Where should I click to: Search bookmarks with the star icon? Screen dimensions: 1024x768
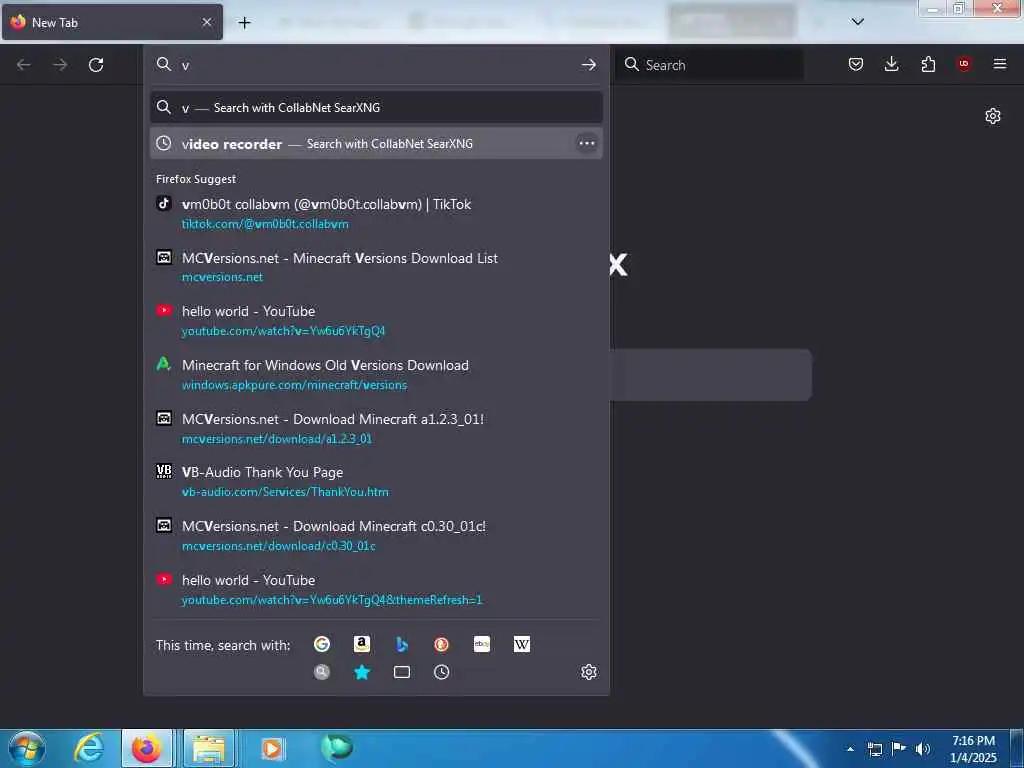362,672
